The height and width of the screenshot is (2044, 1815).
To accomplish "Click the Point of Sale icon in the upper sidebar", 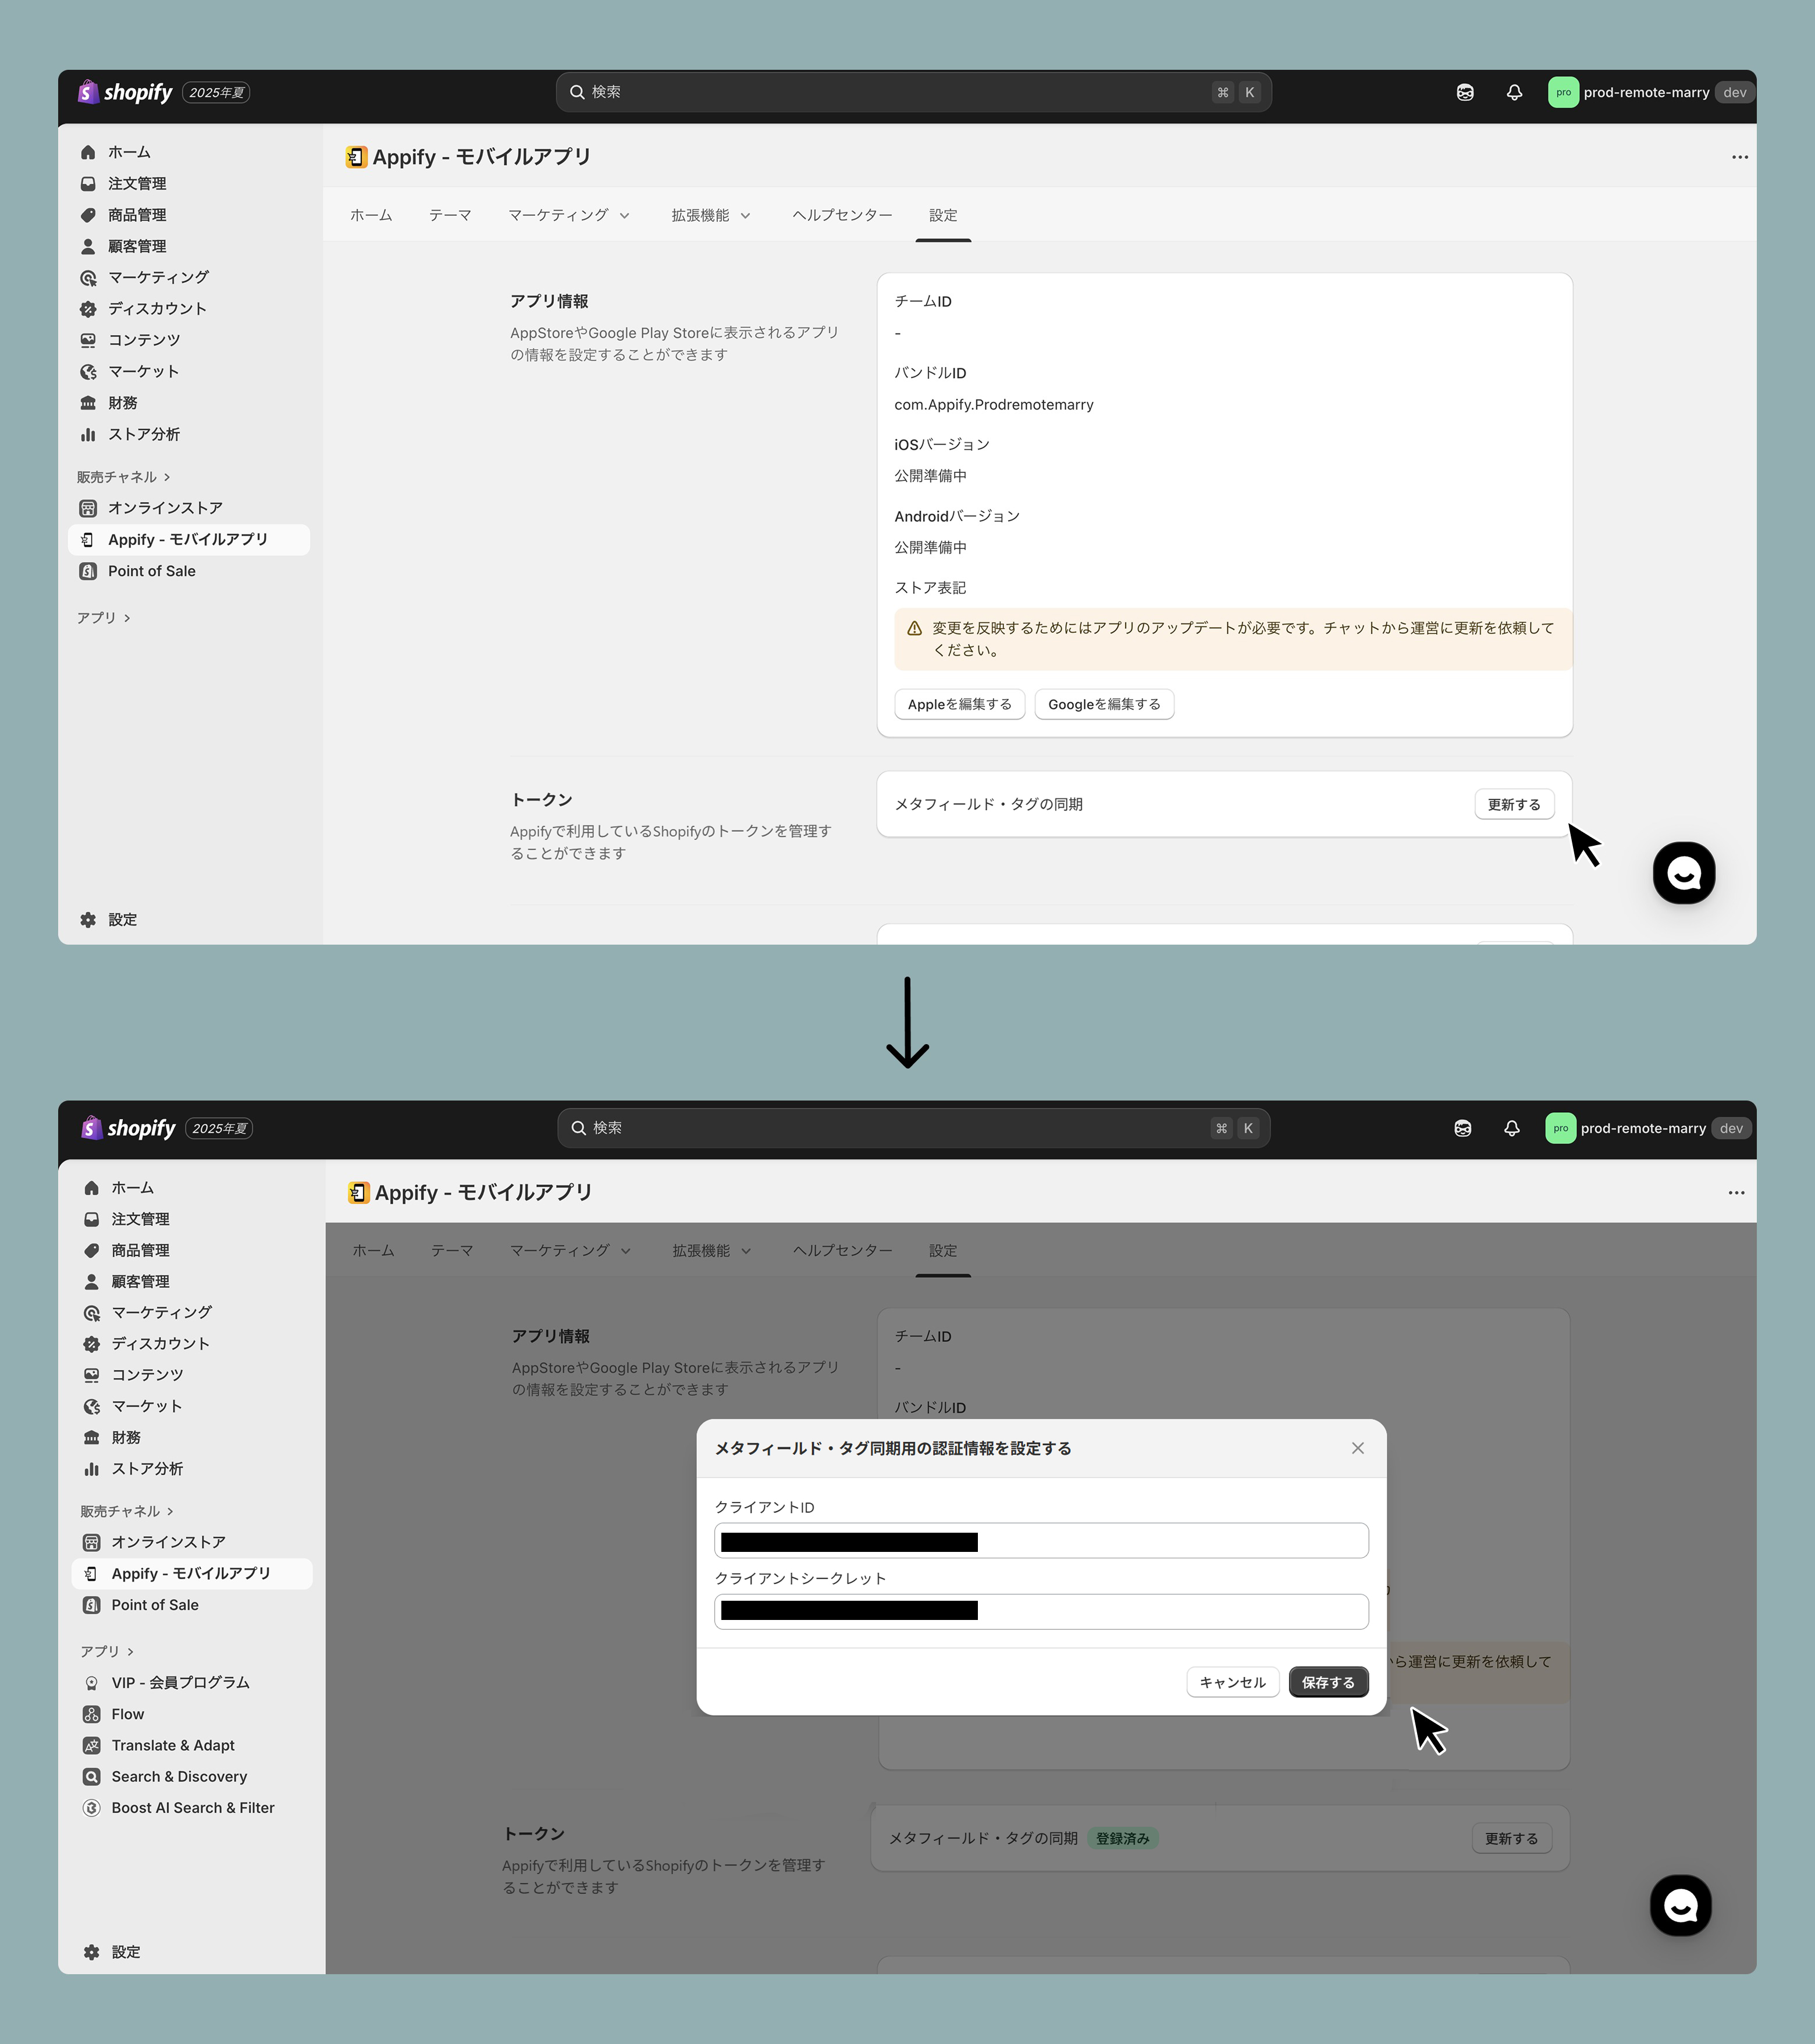I will (88, 571).
